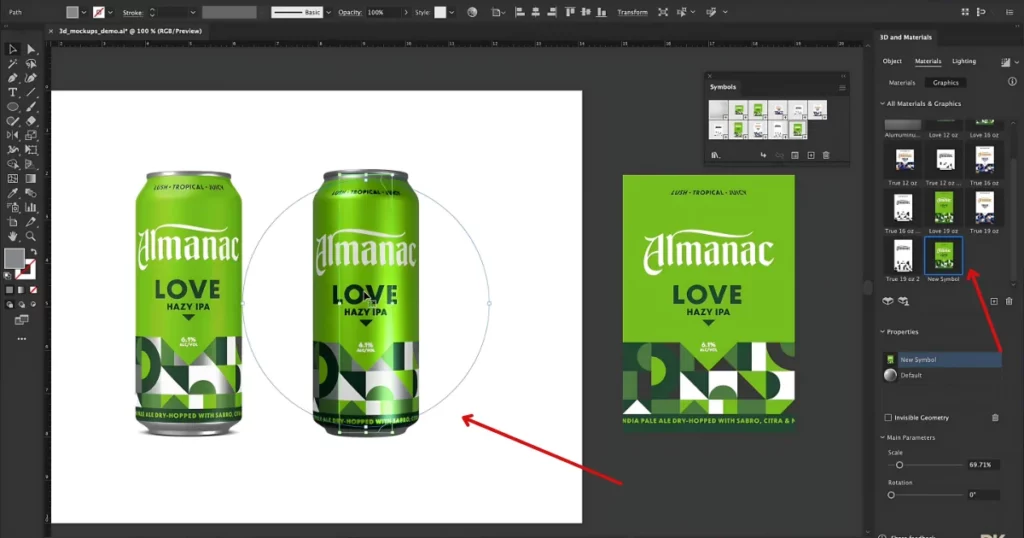Click Symbol Libraries menu icon in Symbols panel
This screenshot has width=1024, height=538.
pyautogui.click(x=716, y=155)
